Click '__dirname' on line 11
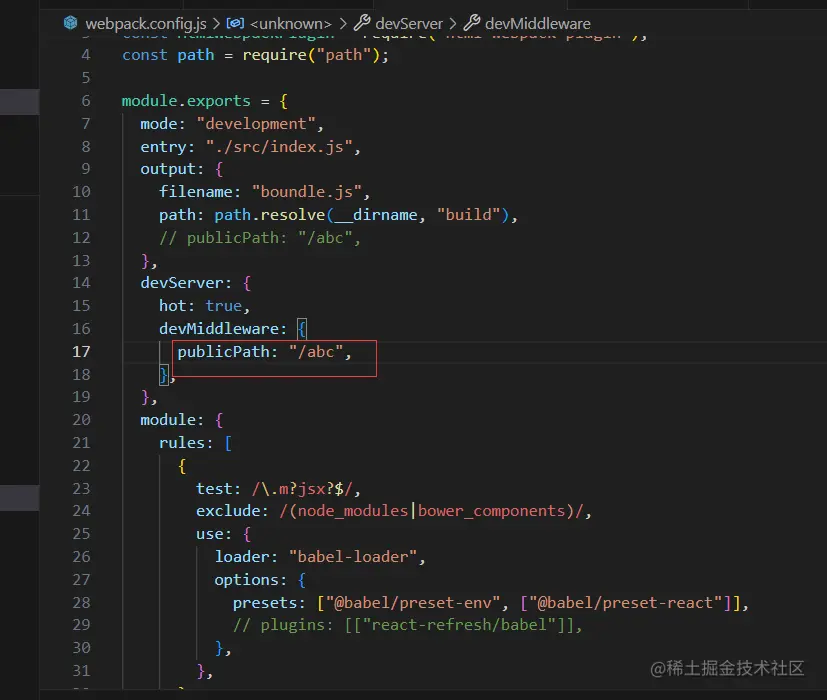The width and height of the screenshot is (827, 700). tap(376, 215)
